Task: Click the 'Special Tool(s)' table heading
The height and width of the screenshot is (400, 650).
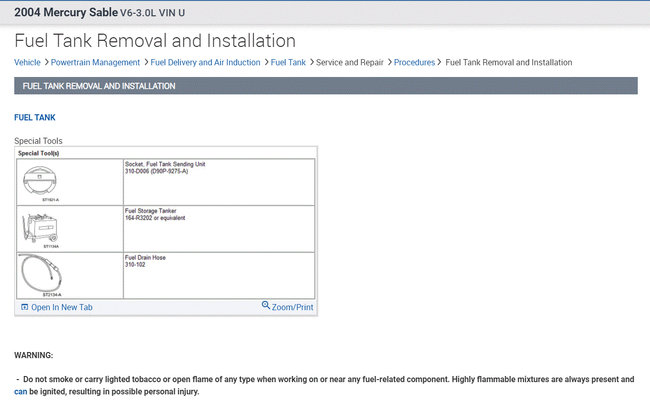Action: [x=39, y=153]
